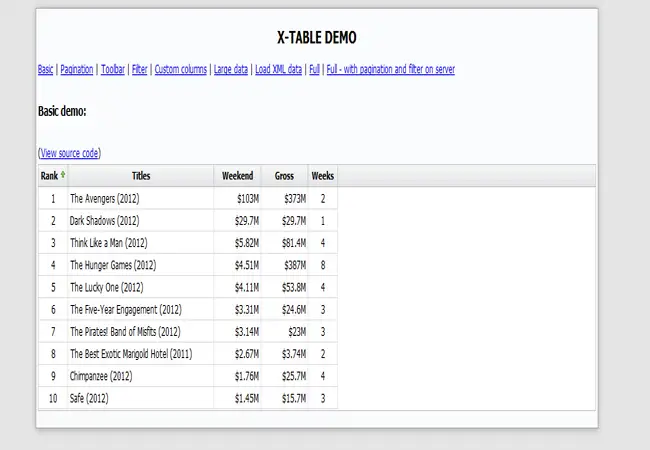Click the $387M gross value
Viewport: 650px width, 450px height.
(295, 265)
